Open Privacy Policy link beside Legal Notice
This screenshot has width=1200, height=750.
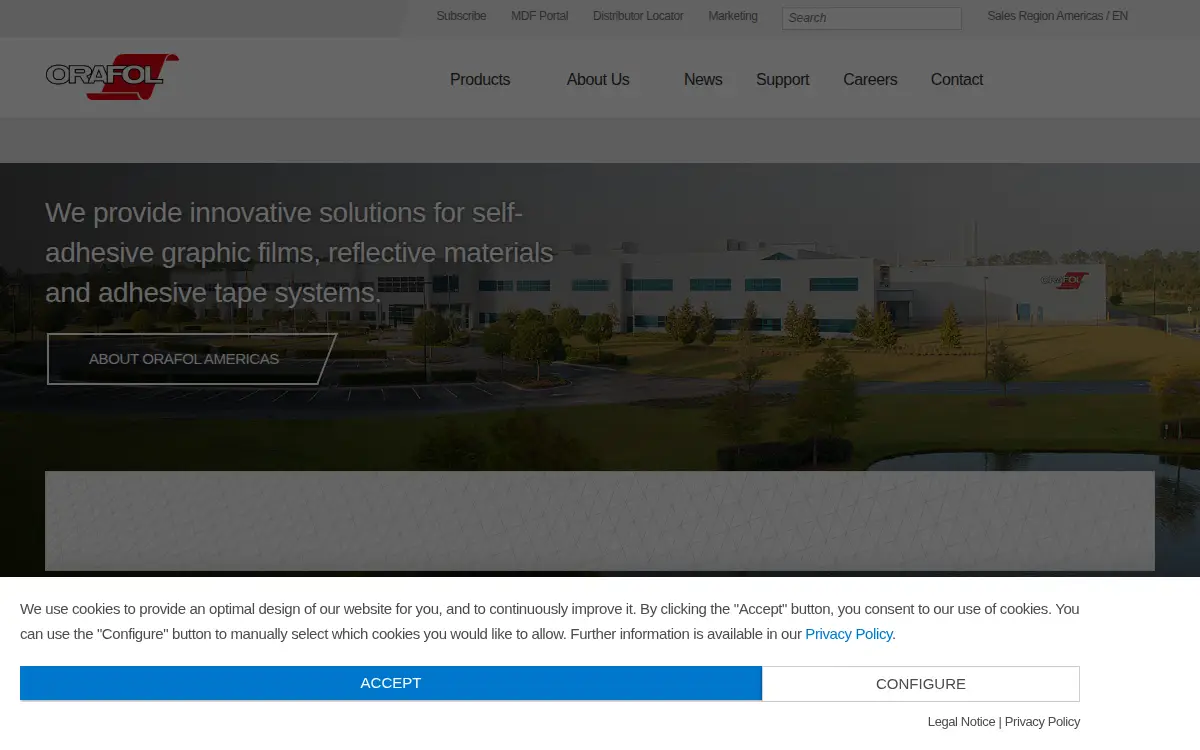(x=1042, y=722)
